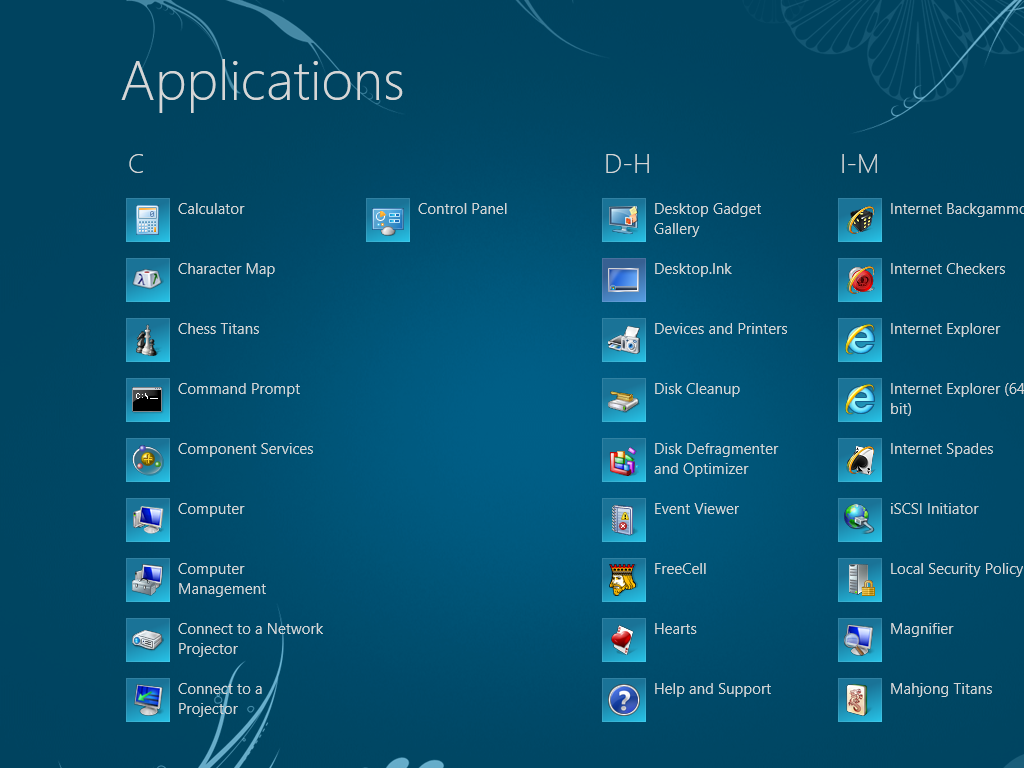This screenshot has width=1024, height=768.
Task: Open Command Prompt icon
Action: (148, 400)
